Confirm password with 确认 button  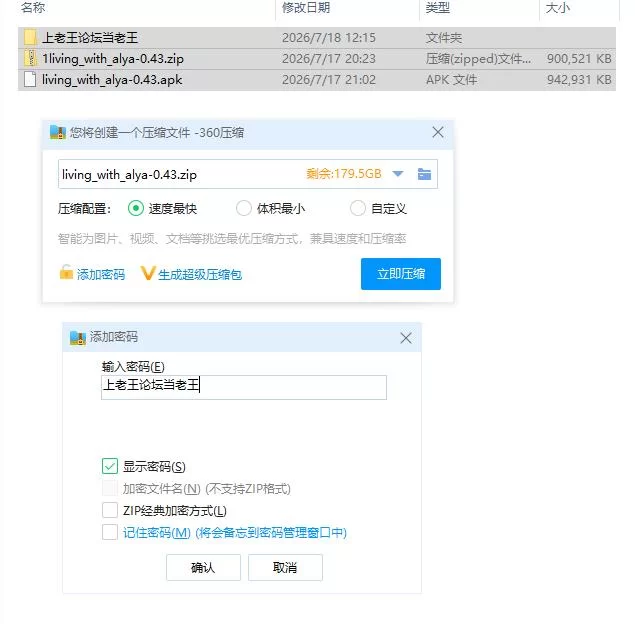pos(203,567)
